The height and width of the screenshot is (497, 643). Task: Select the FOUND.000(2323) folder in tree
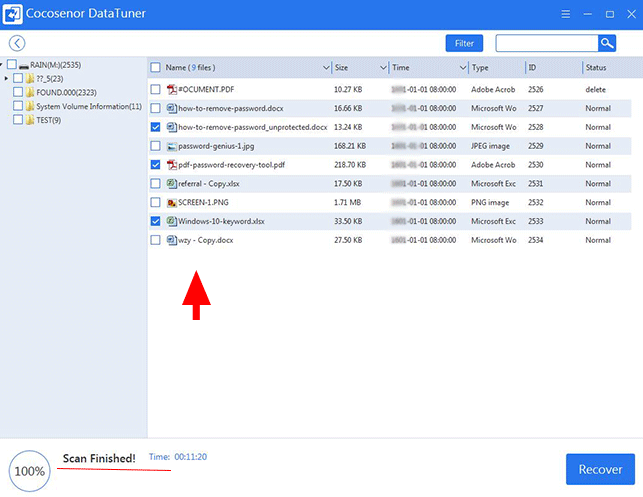tap(65, 92)
